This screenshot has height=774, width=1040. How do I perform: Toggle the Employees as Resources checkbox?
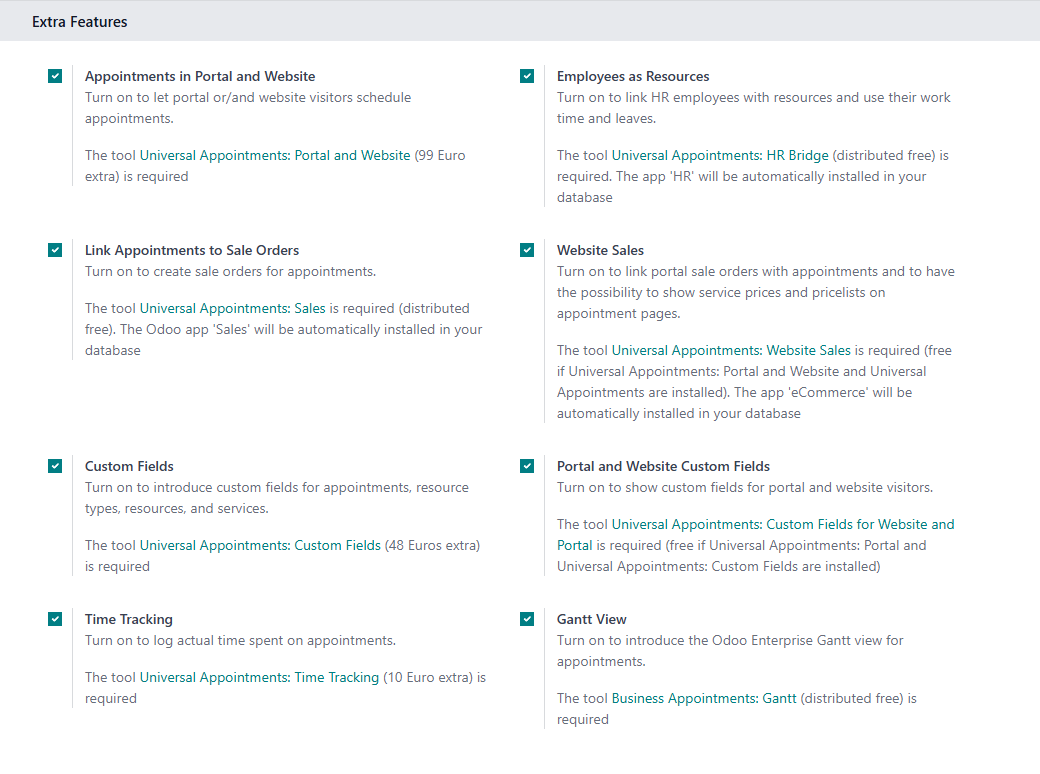click(527, 76)
